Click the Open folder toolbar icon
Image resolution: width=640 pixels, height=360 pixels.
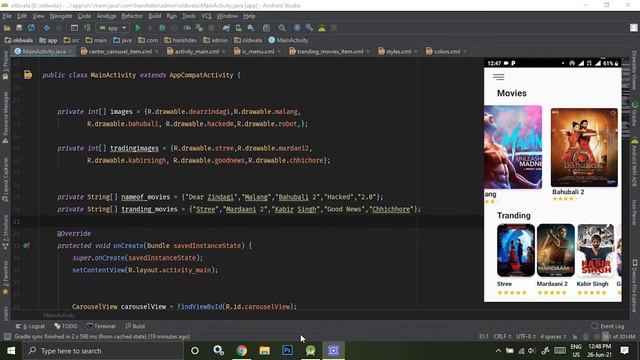7,28
